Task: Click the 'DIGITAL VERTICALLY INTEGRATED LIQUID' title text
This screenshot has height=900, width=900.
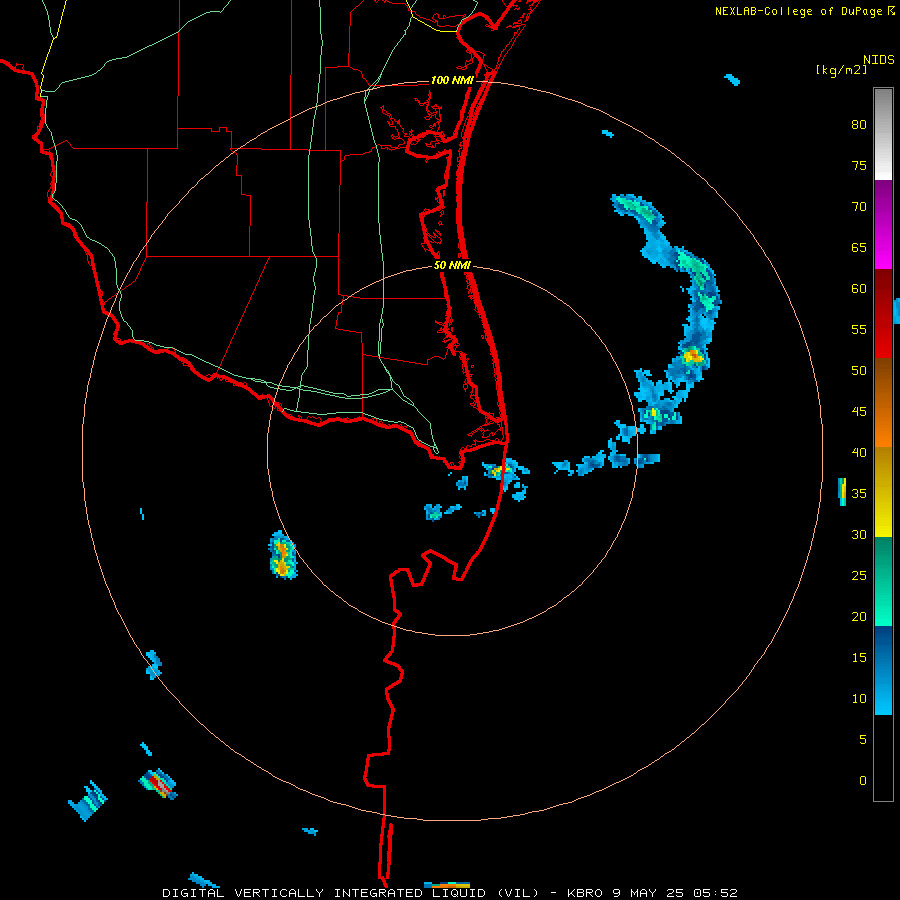Action: [324, 893]
